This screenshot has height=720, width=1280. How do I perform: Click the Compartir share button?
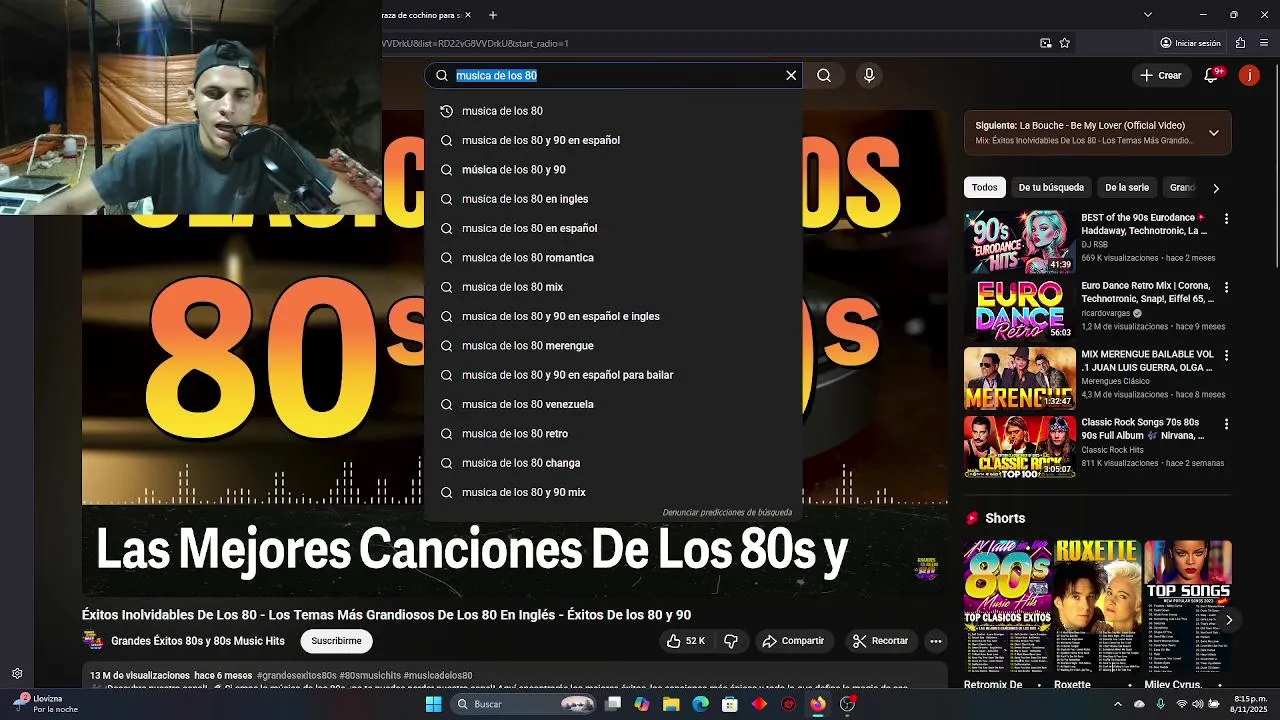point(793,641)
